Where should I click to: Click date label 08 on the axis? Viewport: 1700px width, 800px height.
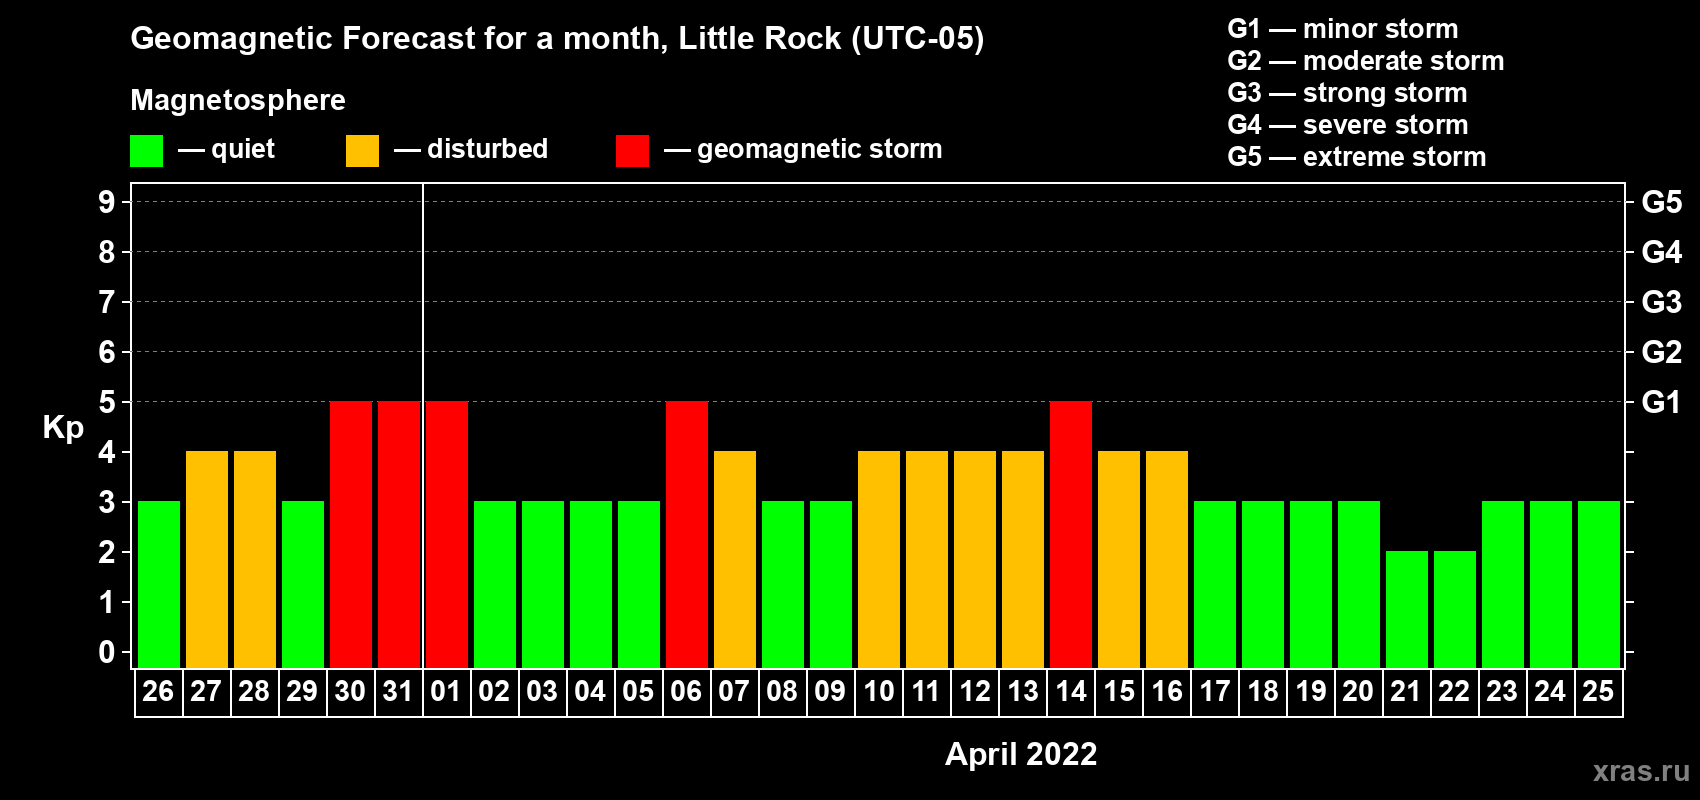[x=782, y=692]
